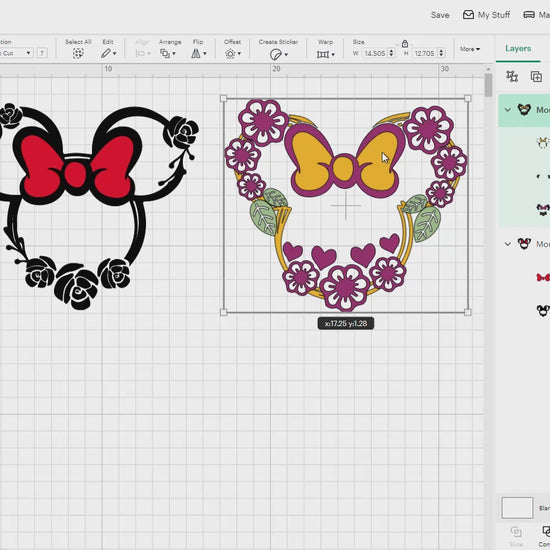The image size is (550, 550).
Task: Expand the Offset dropdown arrow
Action: 240,54
